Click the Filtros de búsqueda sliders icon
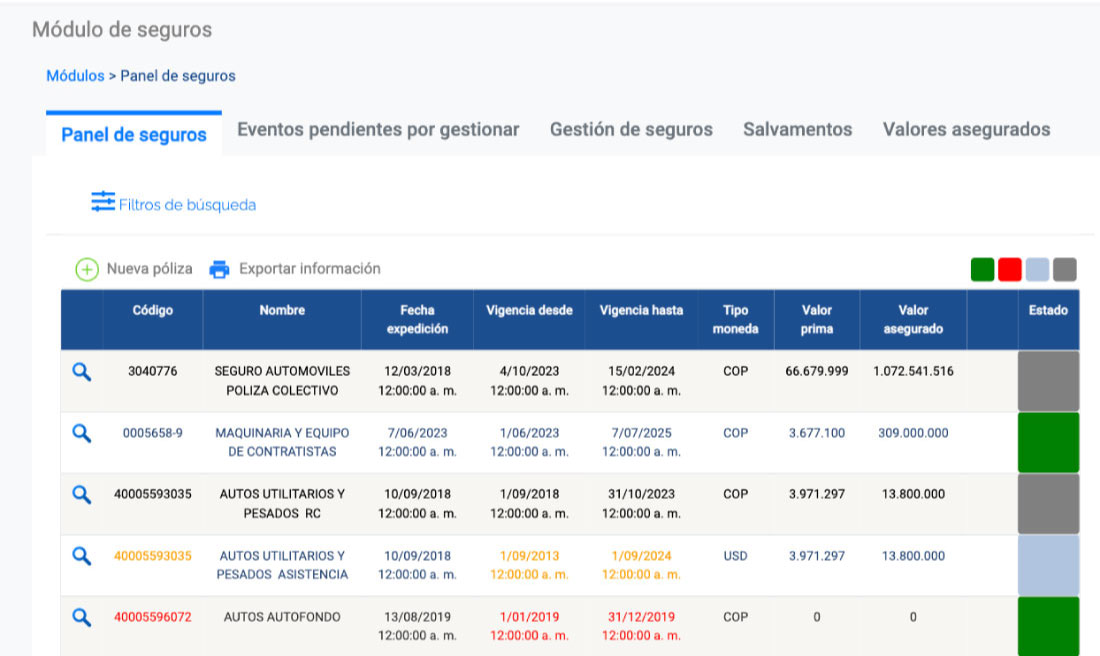The image size is (1100, 656). coord(103,201)
